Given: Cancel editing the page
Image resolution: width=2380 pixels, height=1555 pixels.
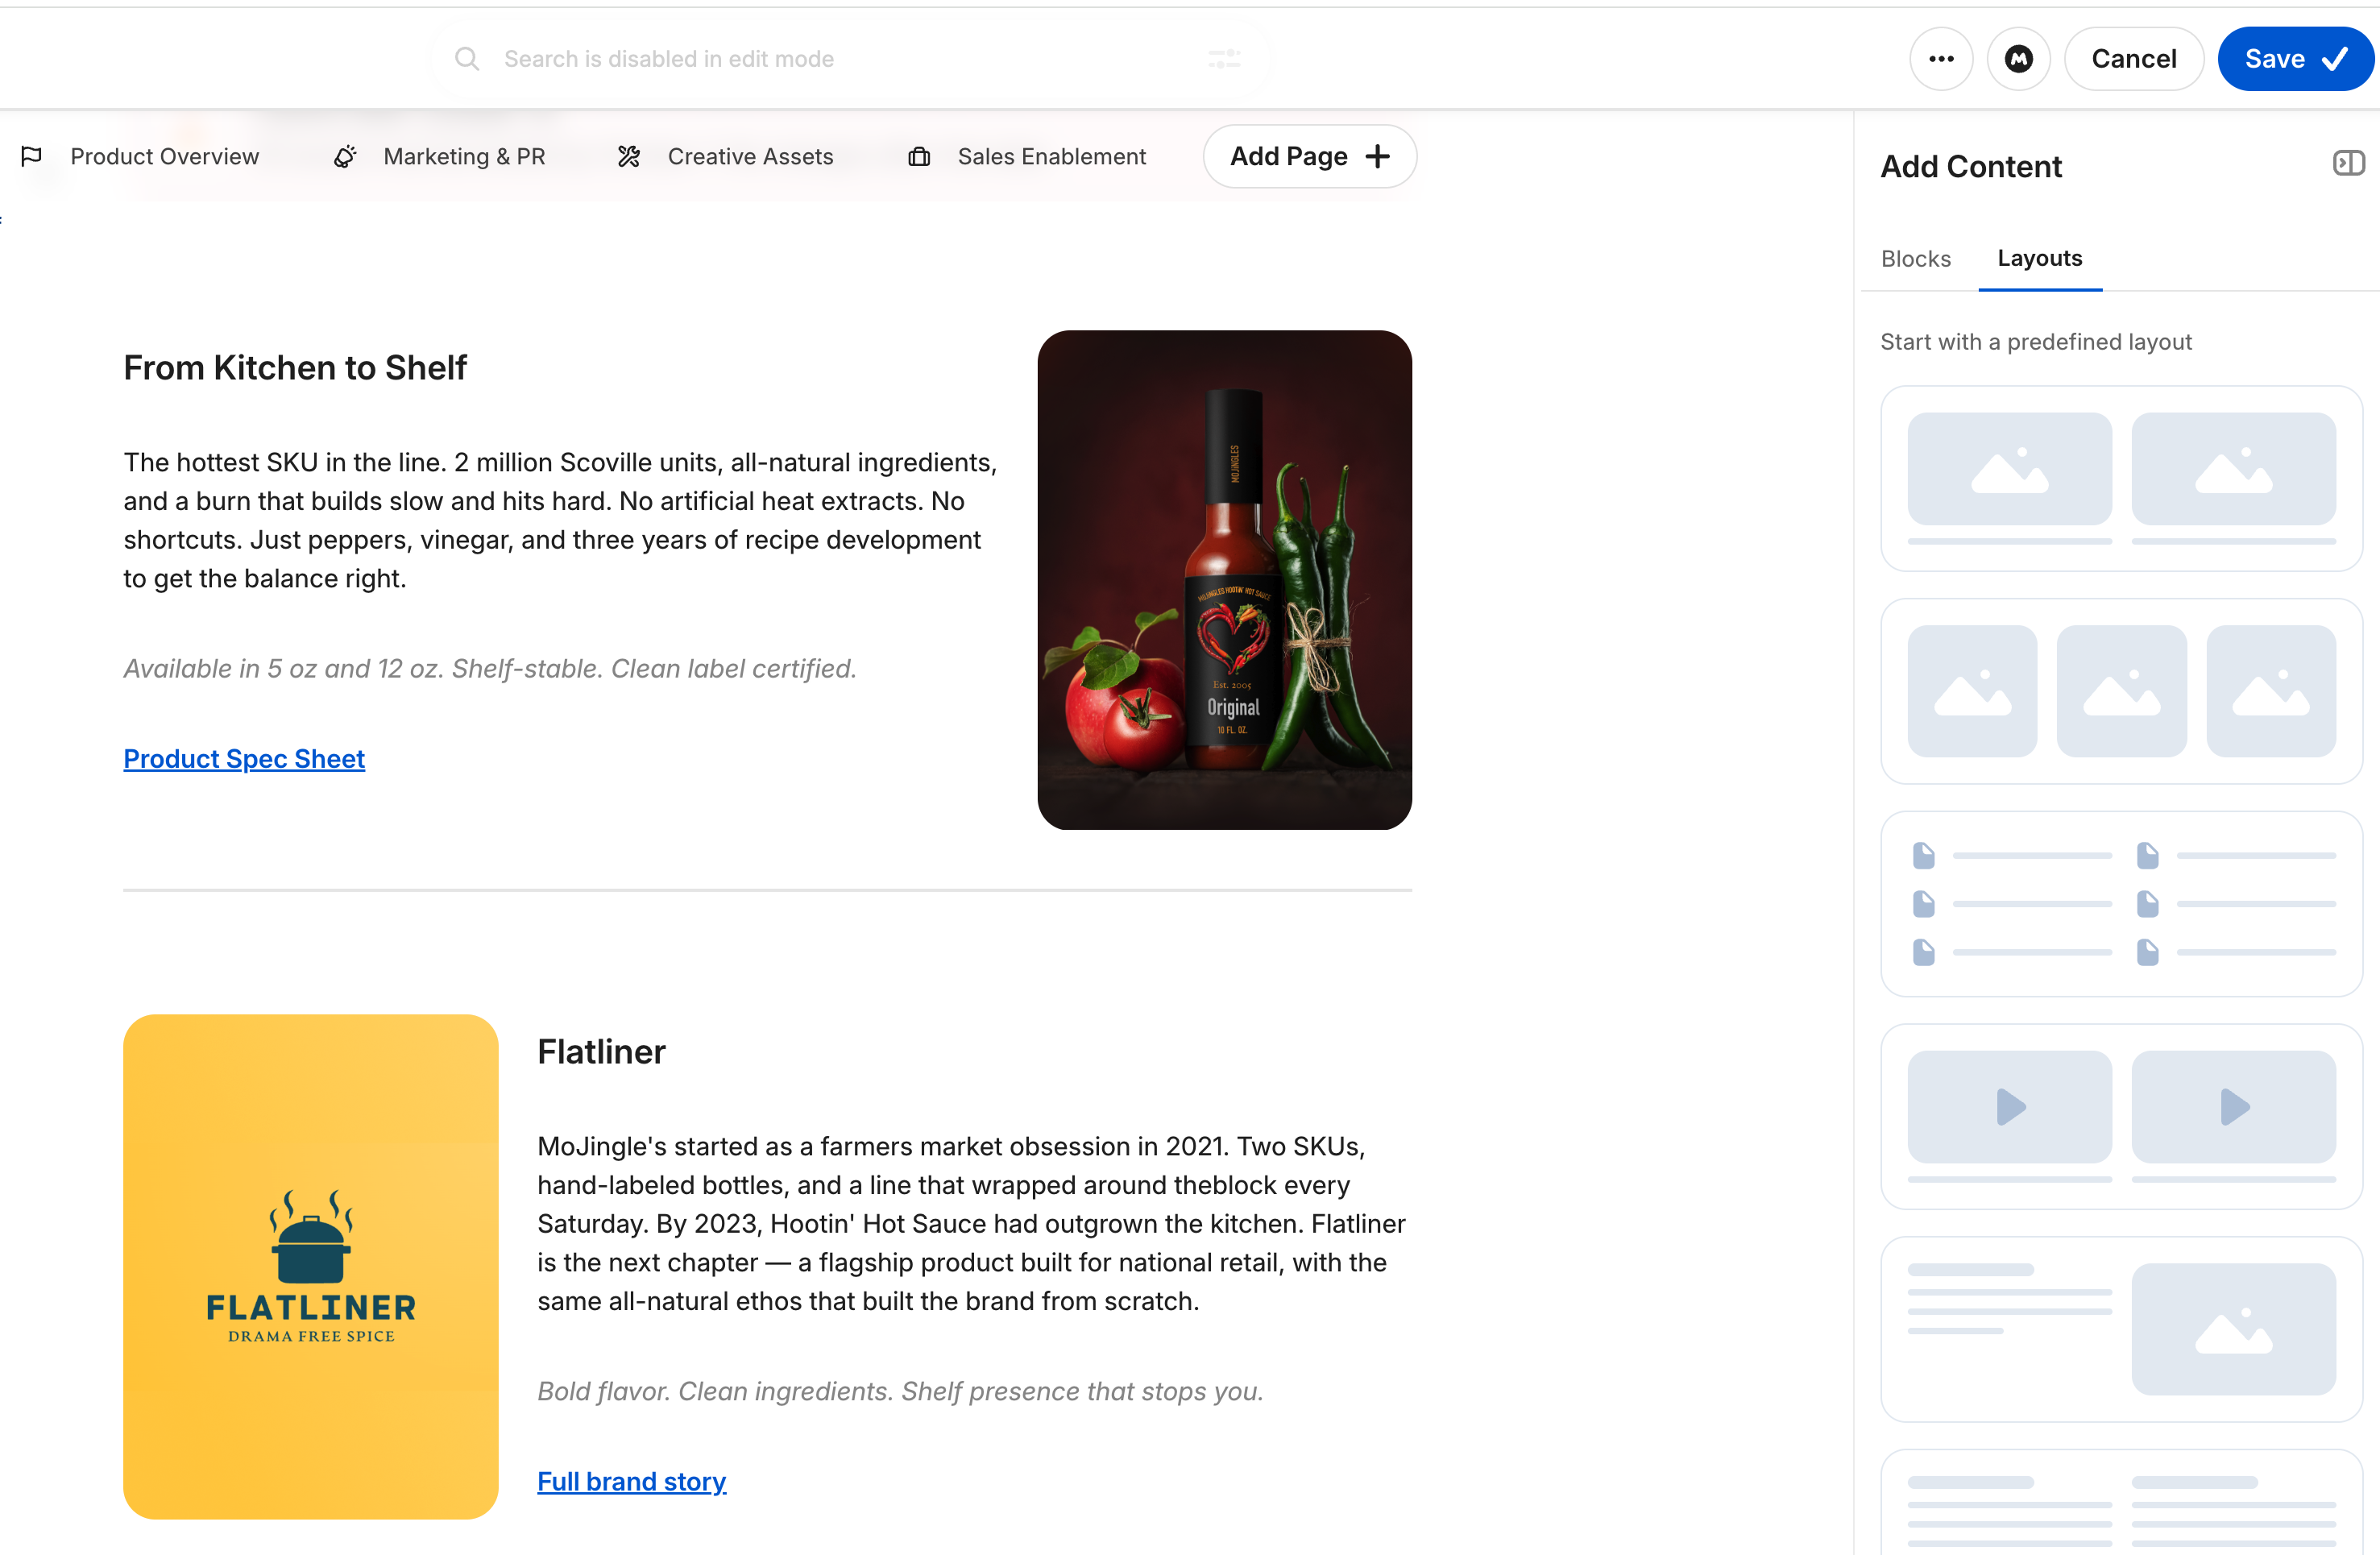Looking at the screenshot, I should [2134, 59].
